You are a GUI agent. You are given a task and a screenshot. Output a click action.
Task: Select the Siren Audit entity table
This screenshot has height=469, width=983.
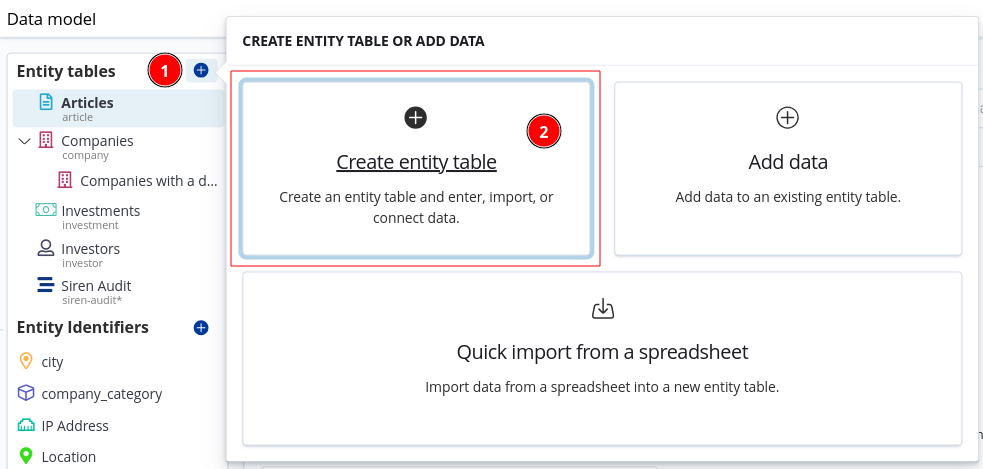[96, 286]
